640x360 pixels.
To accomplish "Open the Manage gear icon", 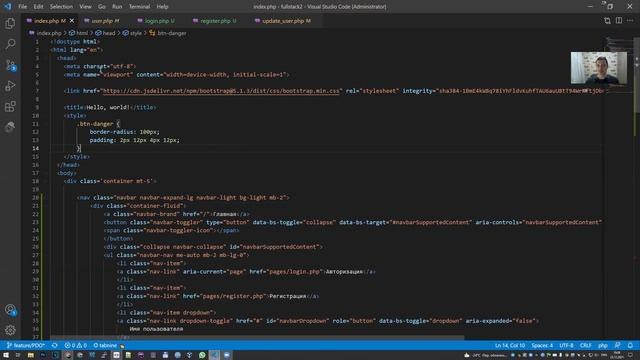I will (10, 330).
